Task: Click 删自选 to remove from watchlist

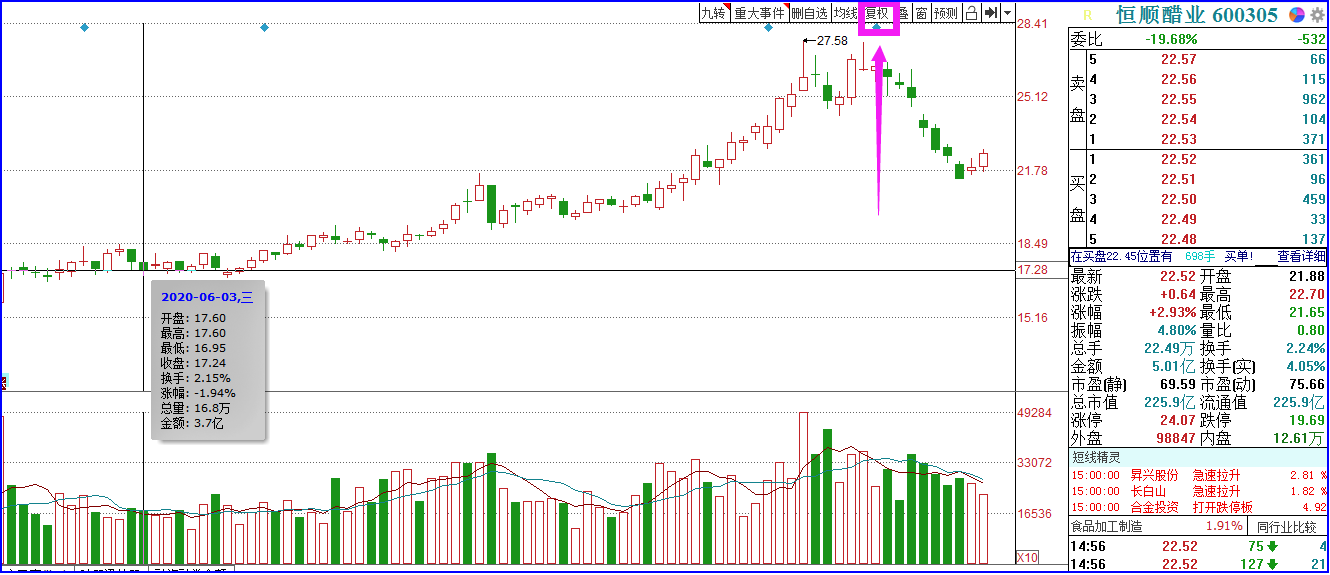Action: point(809,13)
